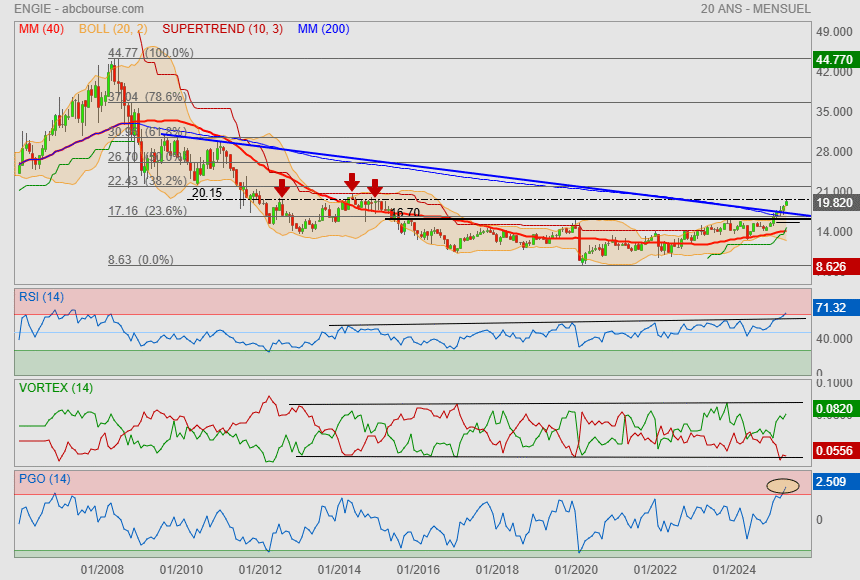Click the rightmost red down arrow marker

(374, 188)
